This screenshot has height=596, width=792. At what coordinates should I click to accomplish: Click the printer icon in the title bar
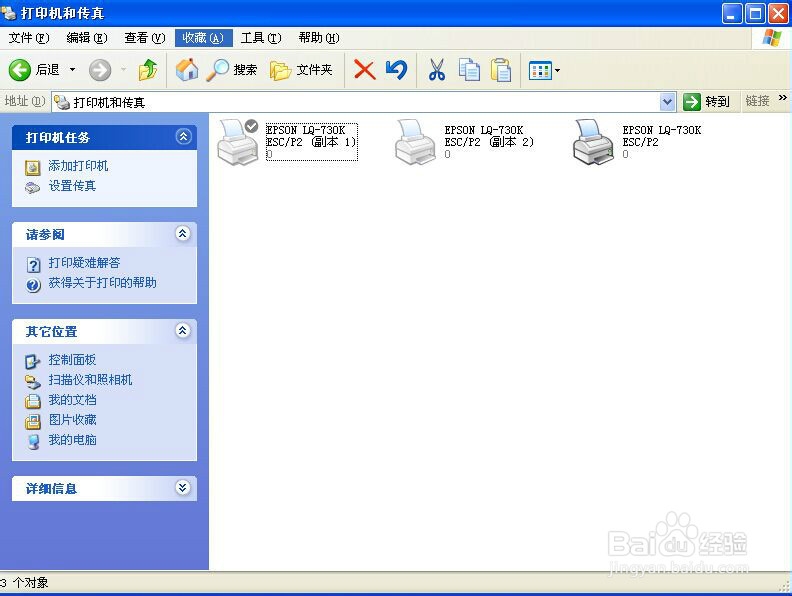point(9,12)
